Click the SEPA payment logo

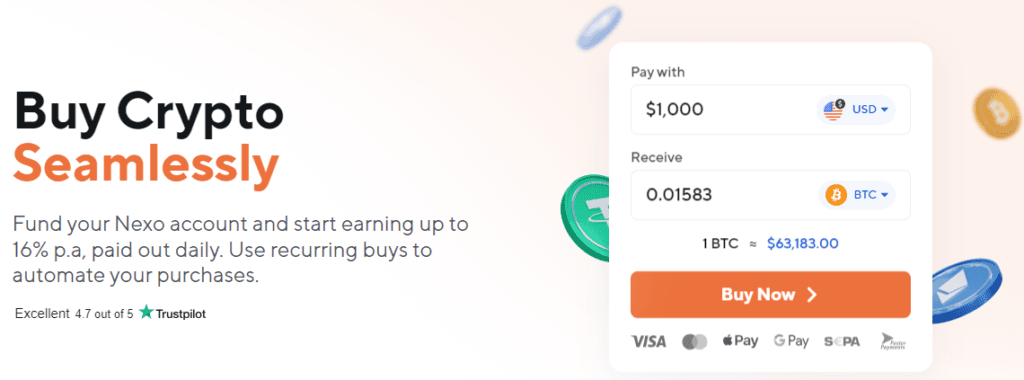tap(842, 341)
